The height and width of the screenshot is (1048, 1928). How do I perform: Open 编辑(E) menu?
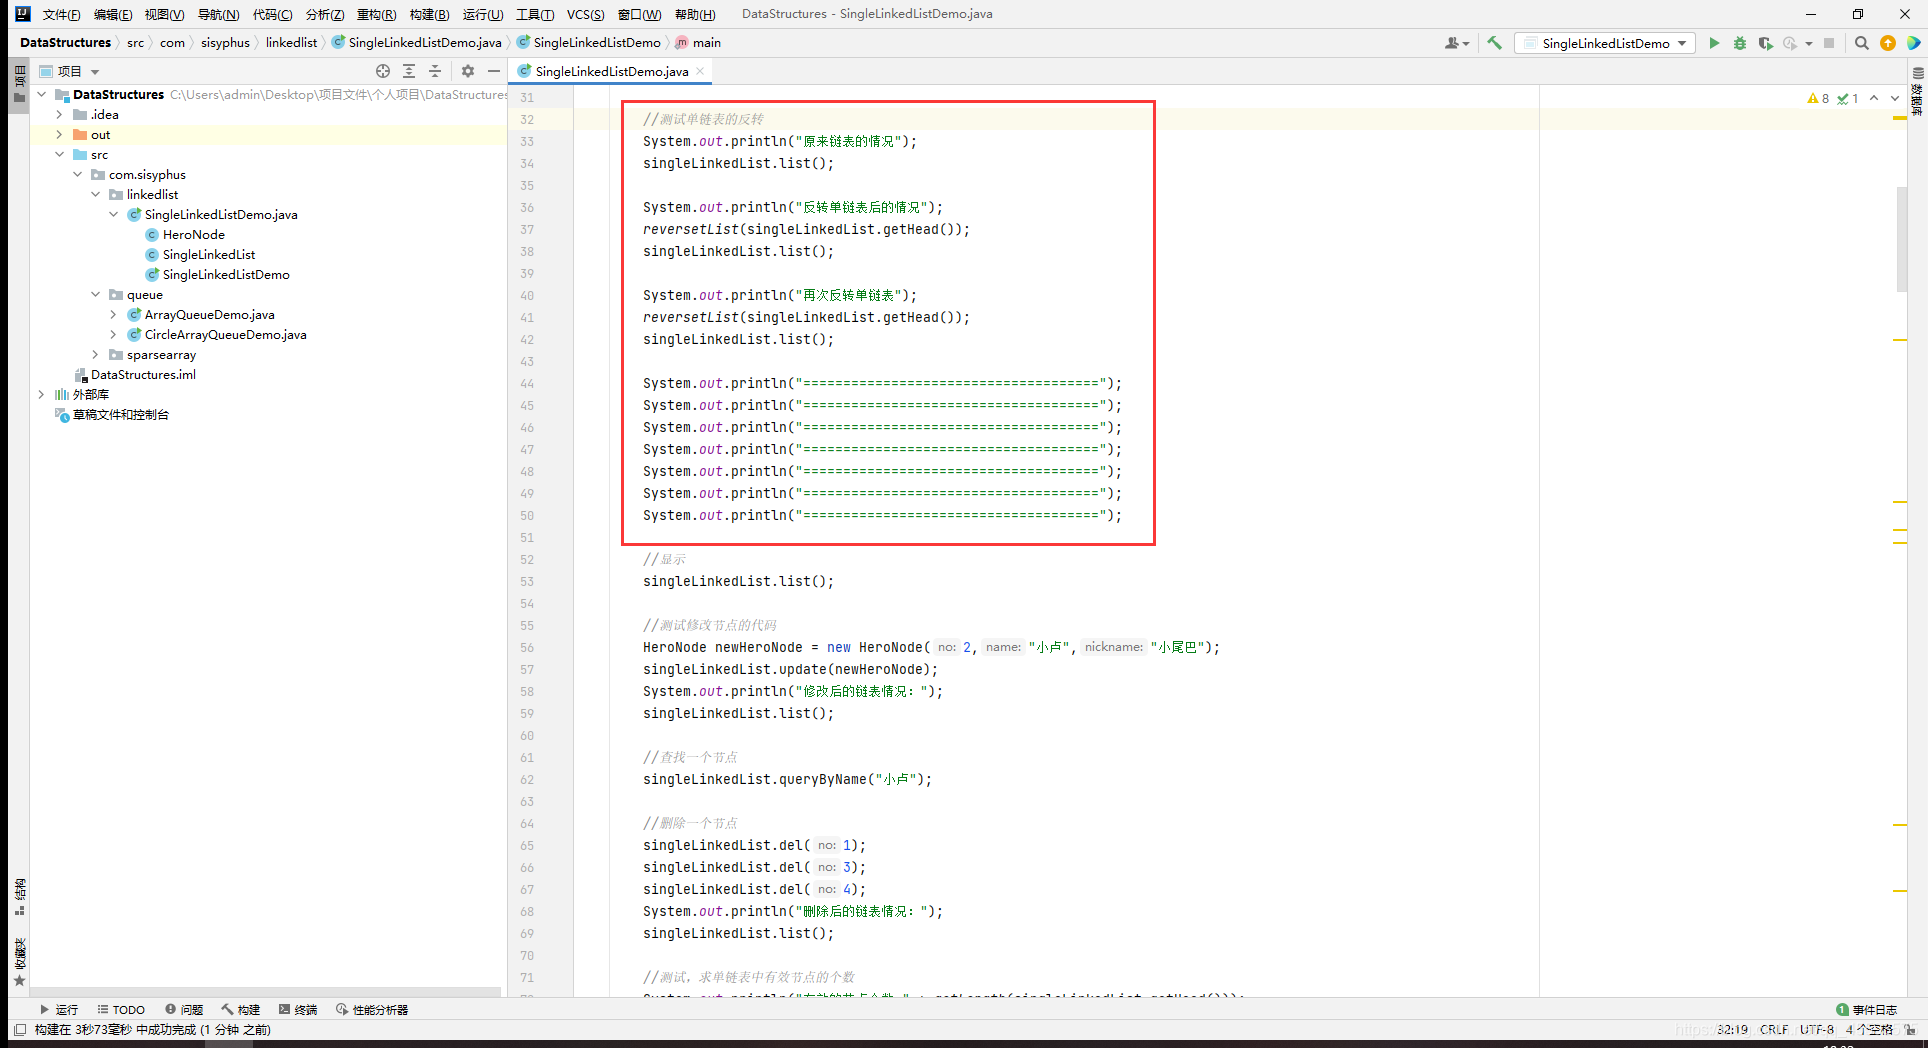click(x=112, y=14)
